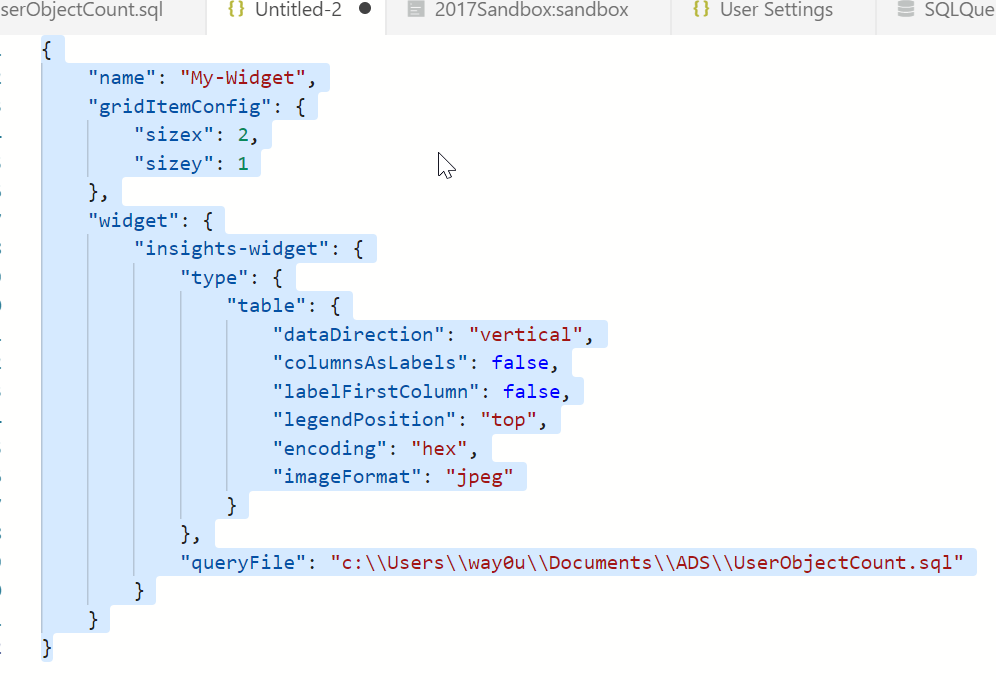This screenshot has height=680, width=996.
Task: Select the Untitled-2 editor tab
Action: [x=298, y=11]
